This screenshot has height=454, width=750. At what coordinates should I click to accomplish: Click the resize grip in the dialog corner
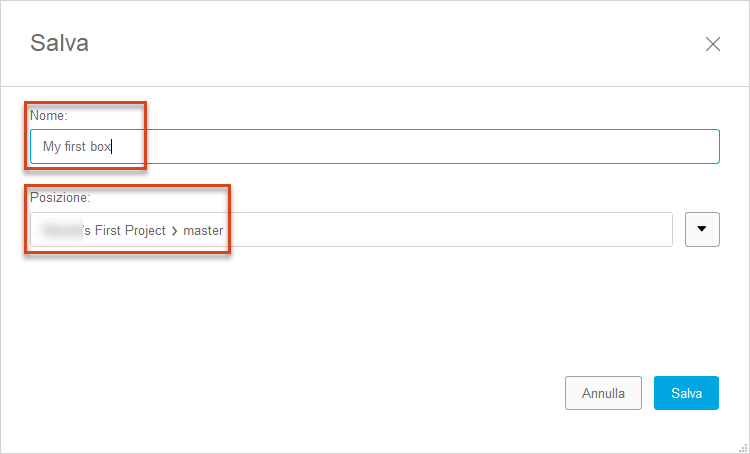coord(743,447)
